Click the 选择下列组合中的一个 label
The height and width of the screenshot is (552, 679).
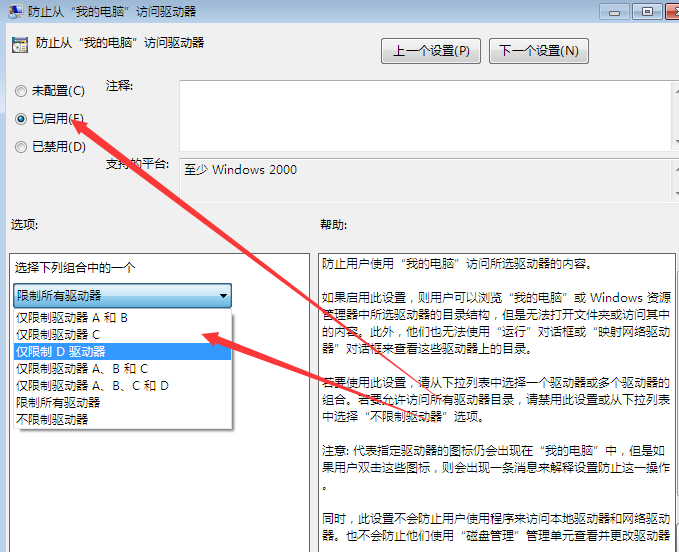(75, 268)
